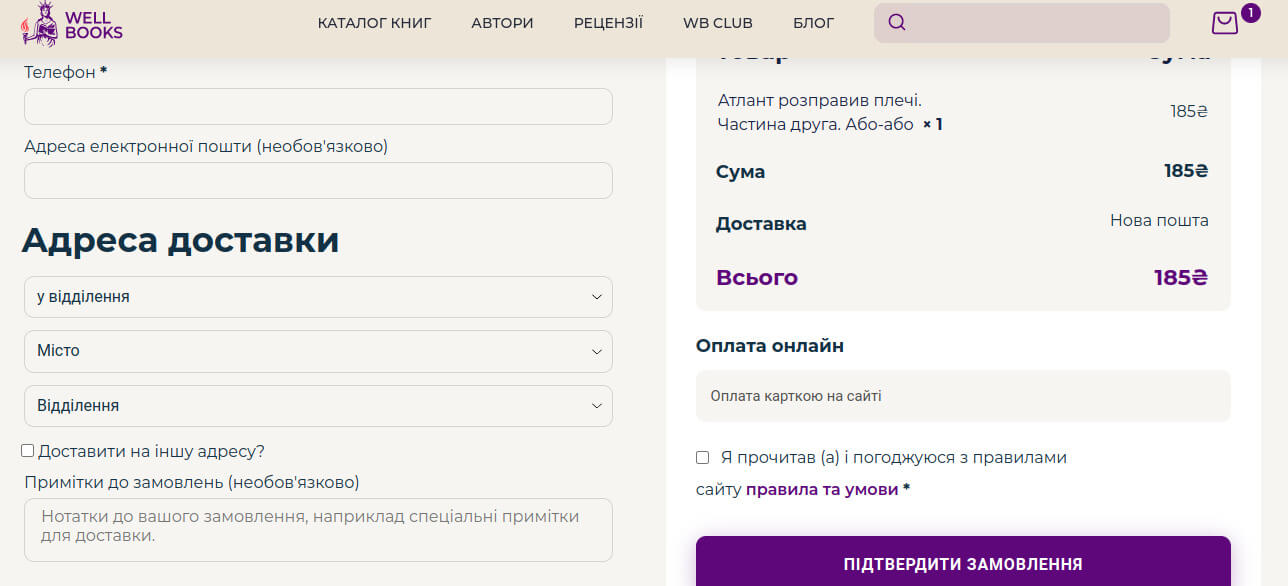1288x586 pixels.
Task: Open the Рецензії menu item
Action: click(x=608, y=23)
